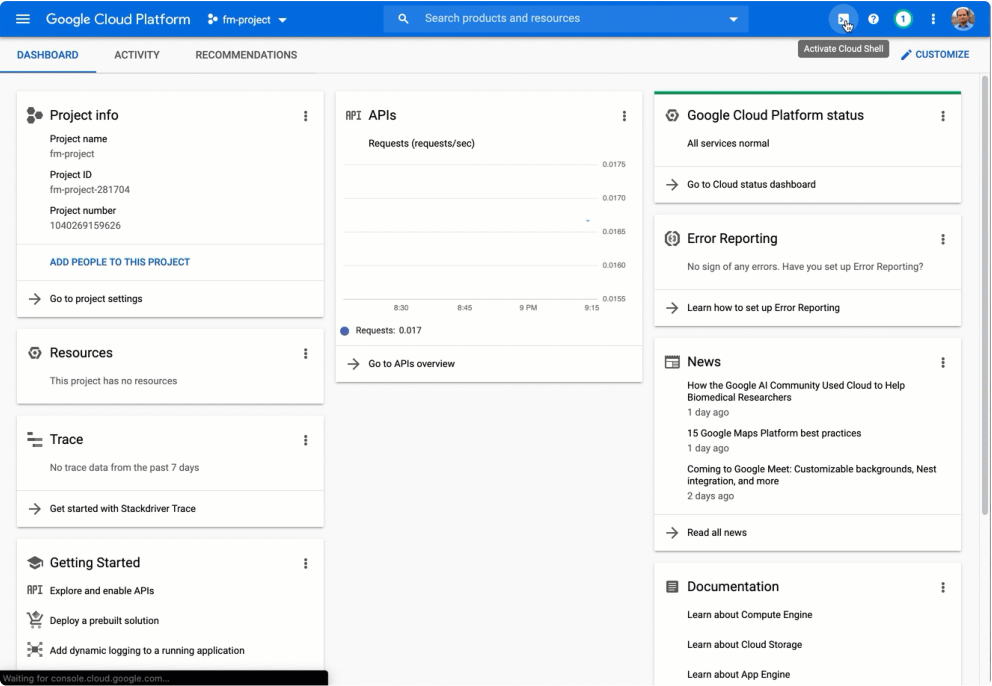Open the Help question mark icon
992x686 pixels.
pos(873,20)
